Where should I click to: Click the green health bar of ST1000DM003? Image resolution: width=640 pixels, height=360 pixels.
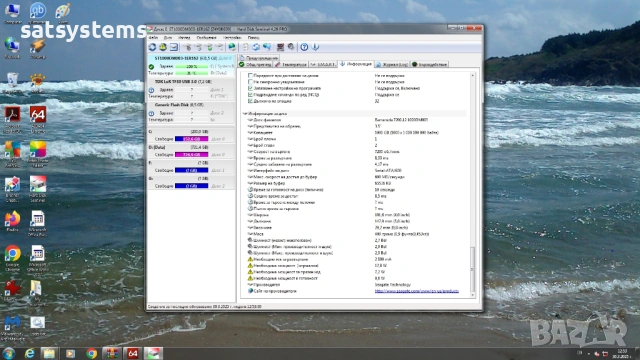pyautogui.click(x=191, y=67)
